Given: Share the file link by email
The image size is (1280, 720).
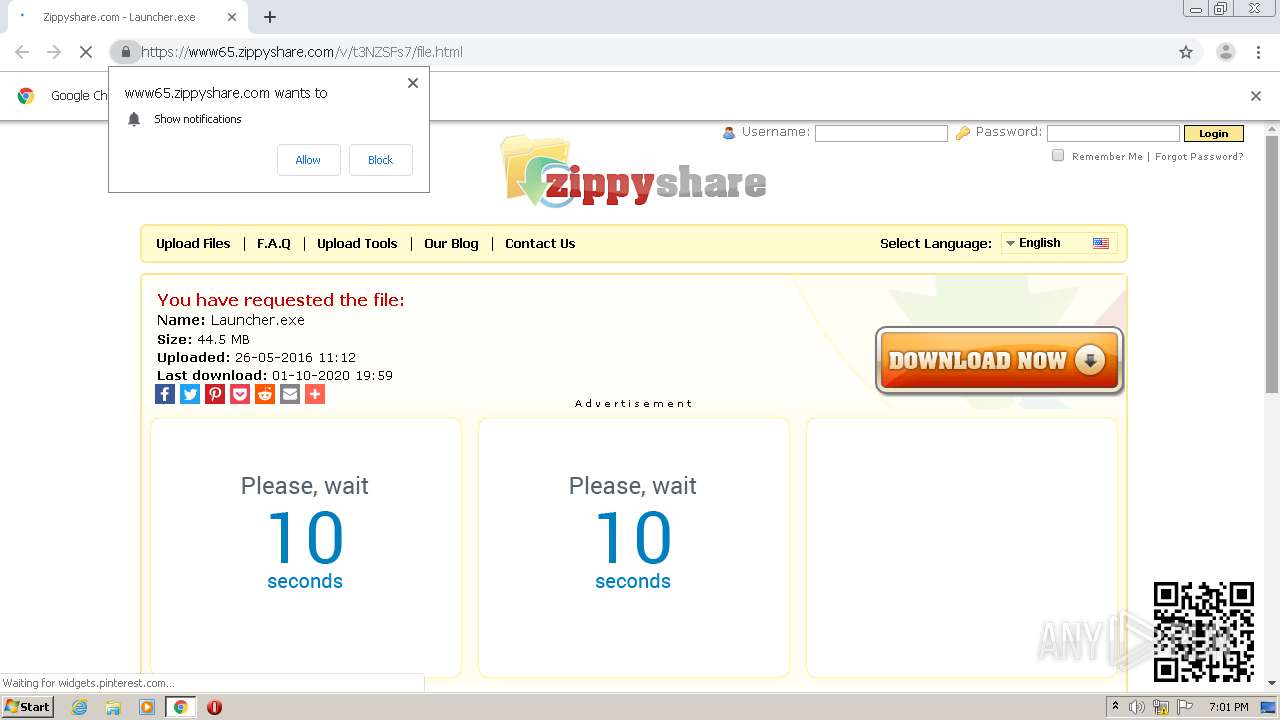Looking at the screenshot, I should click(x=290, y=394).
